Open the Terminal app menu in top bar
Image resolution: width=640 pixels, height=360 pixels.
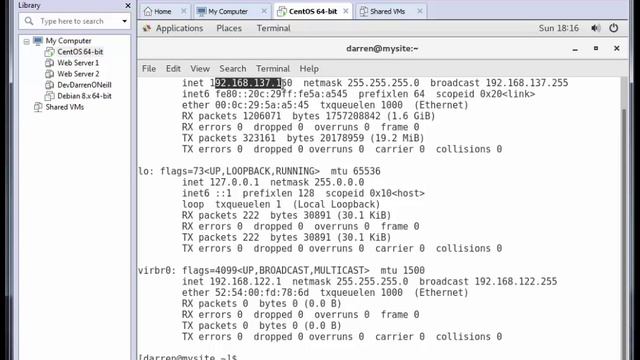(x=273, y=28)
